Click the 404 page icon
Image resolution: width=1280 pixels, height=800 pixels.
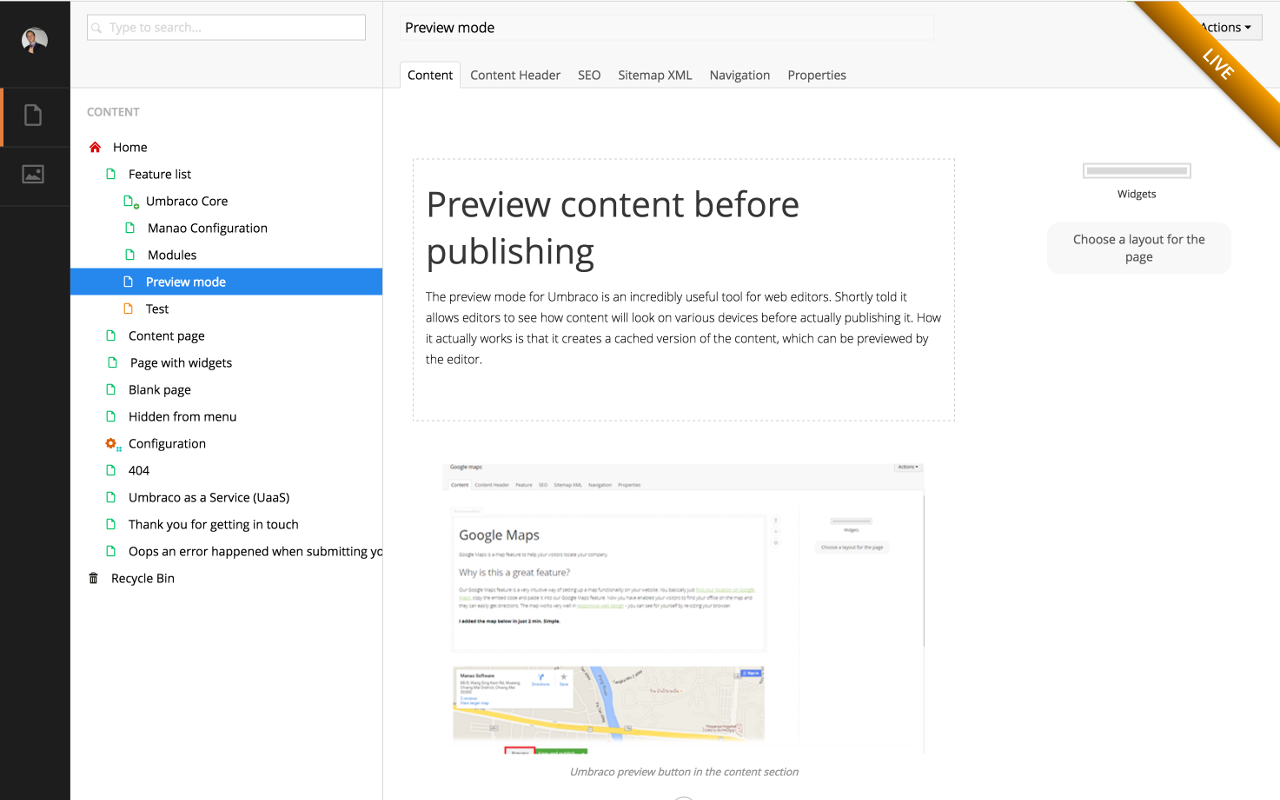(x=111, y=471)
